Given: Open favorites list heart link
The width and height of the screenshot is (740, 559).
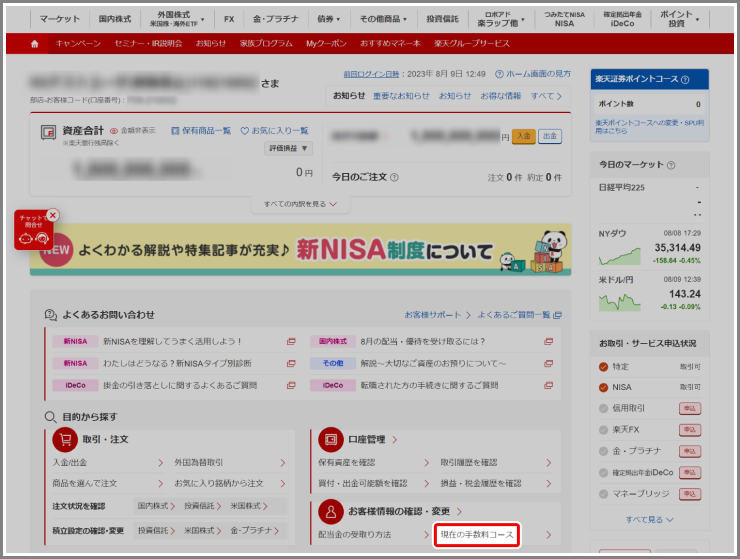Looking at the screenshot, I should click(274, 131).
